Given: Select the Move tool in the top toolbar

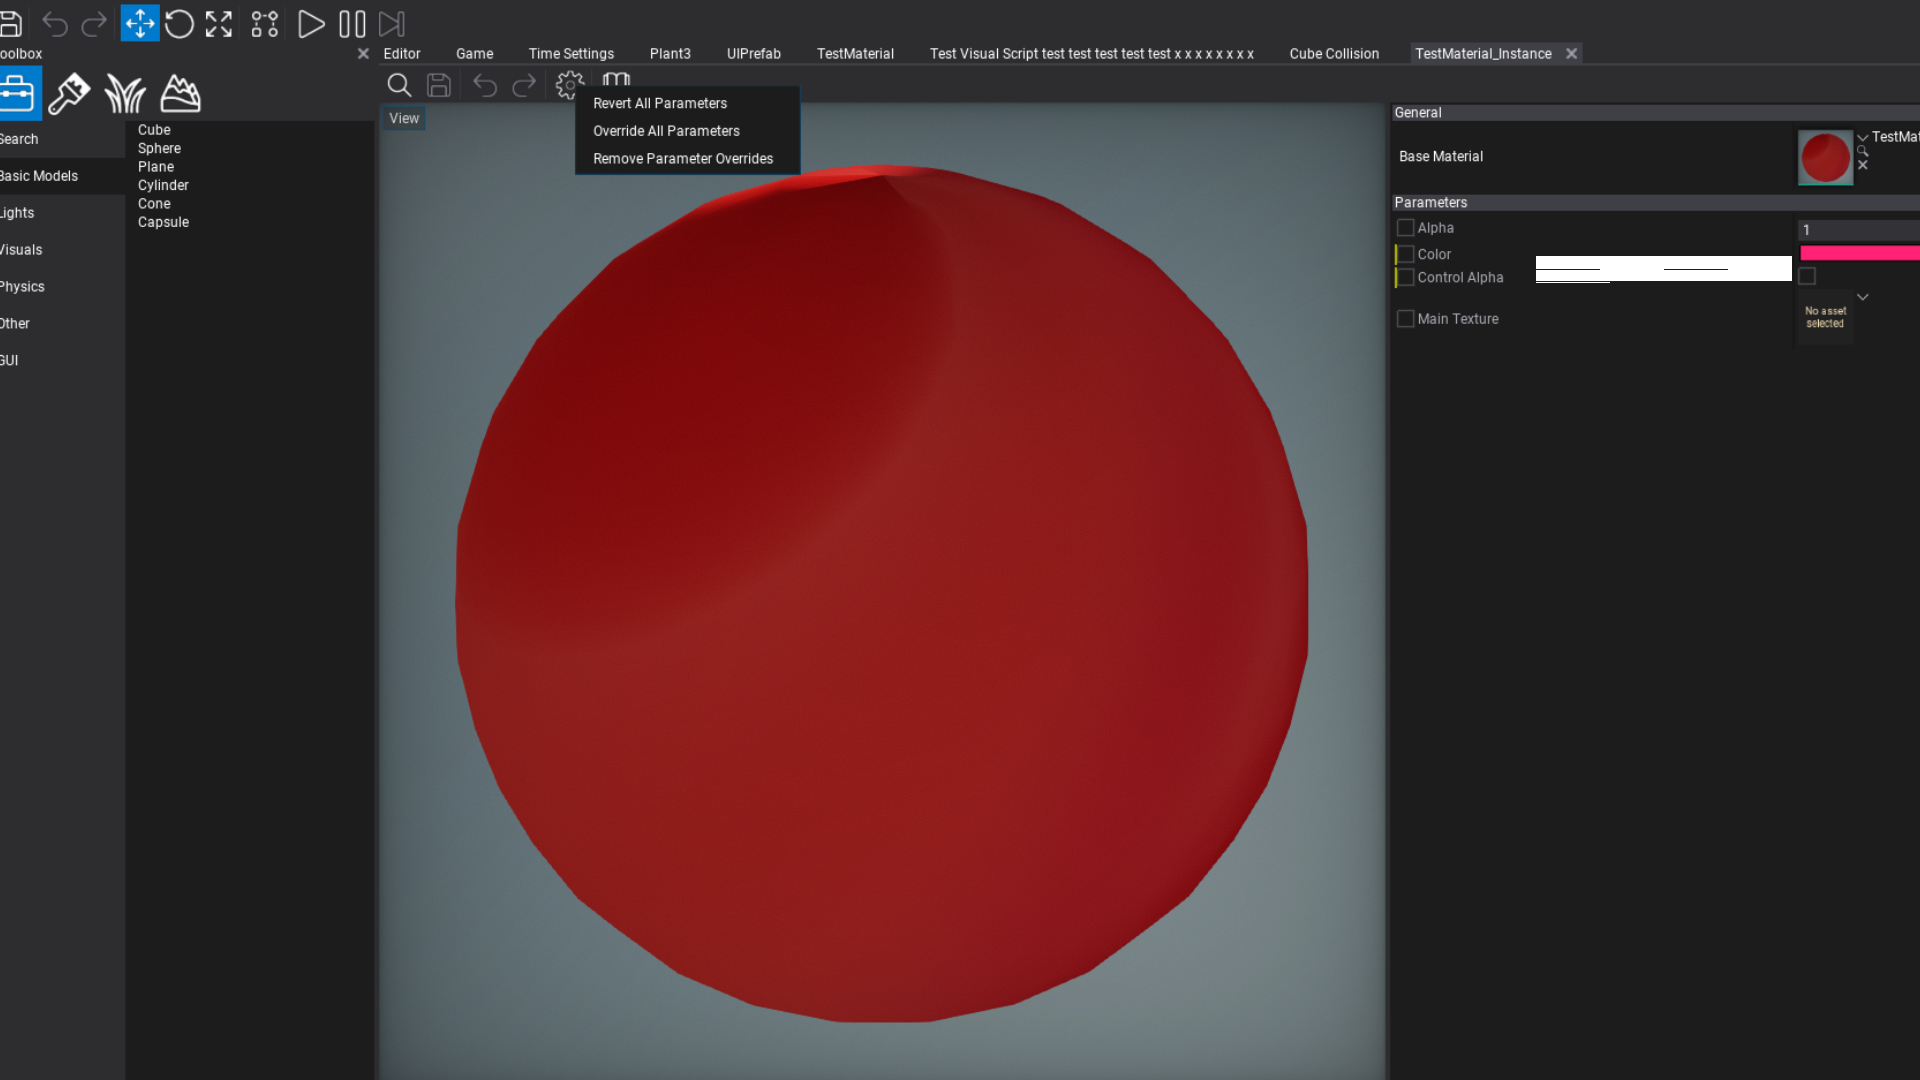Looking at the screenshot, I should click(140, 23).
